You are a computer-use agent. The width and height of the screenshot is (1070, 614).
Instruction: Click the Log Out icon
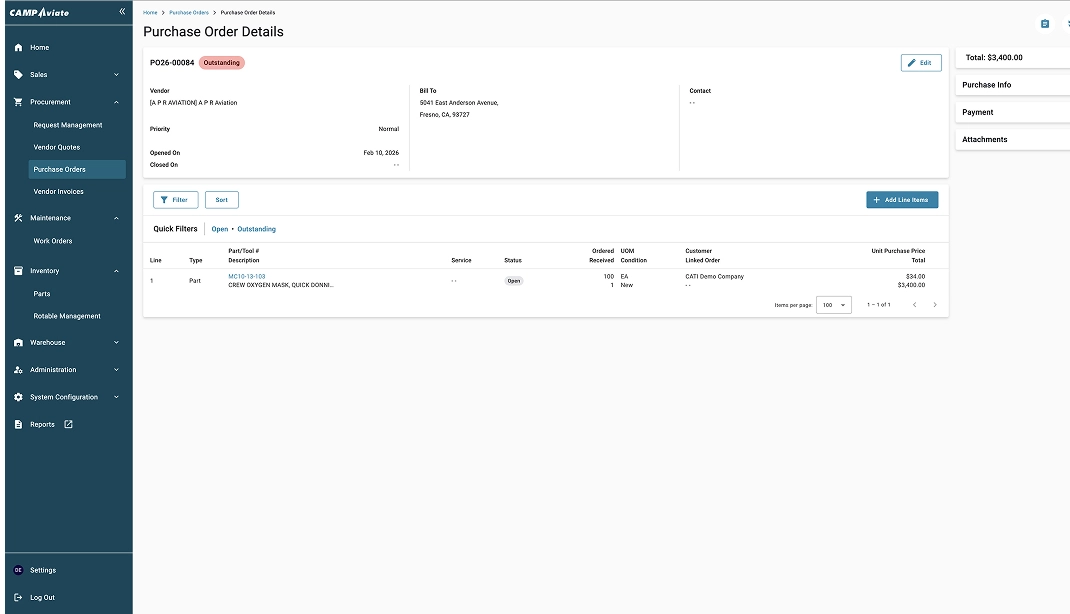(18, 597)
